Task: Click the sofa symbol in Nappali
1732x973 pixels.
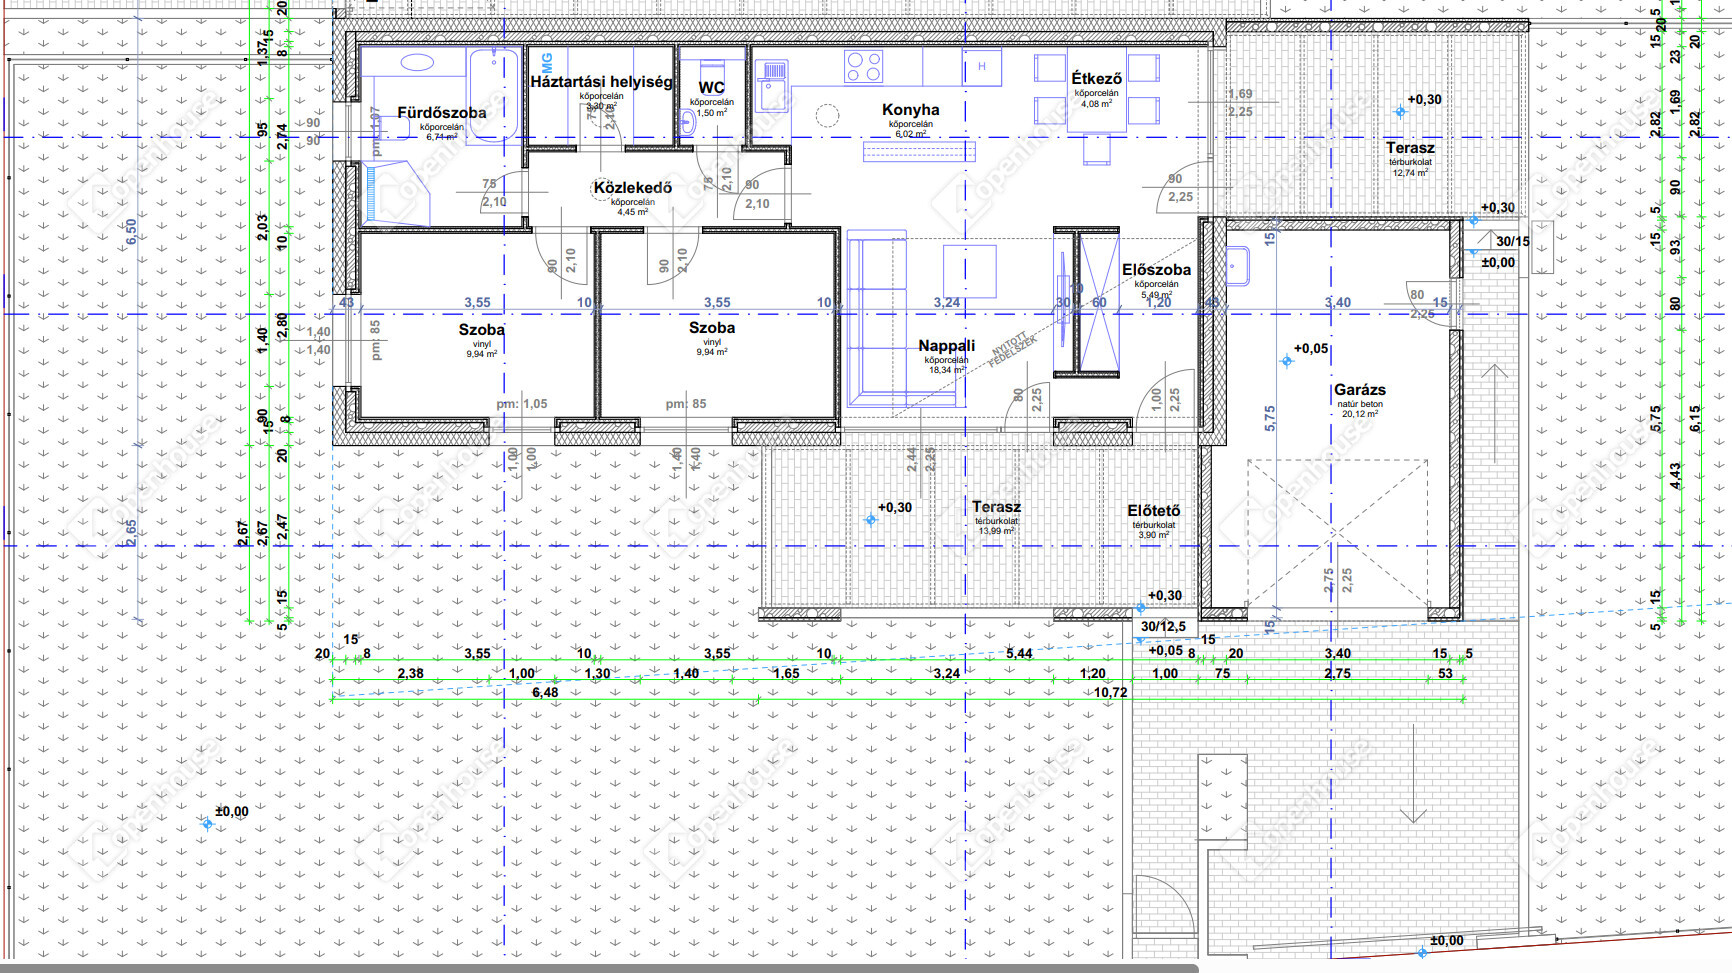Action: click(875, 320)
